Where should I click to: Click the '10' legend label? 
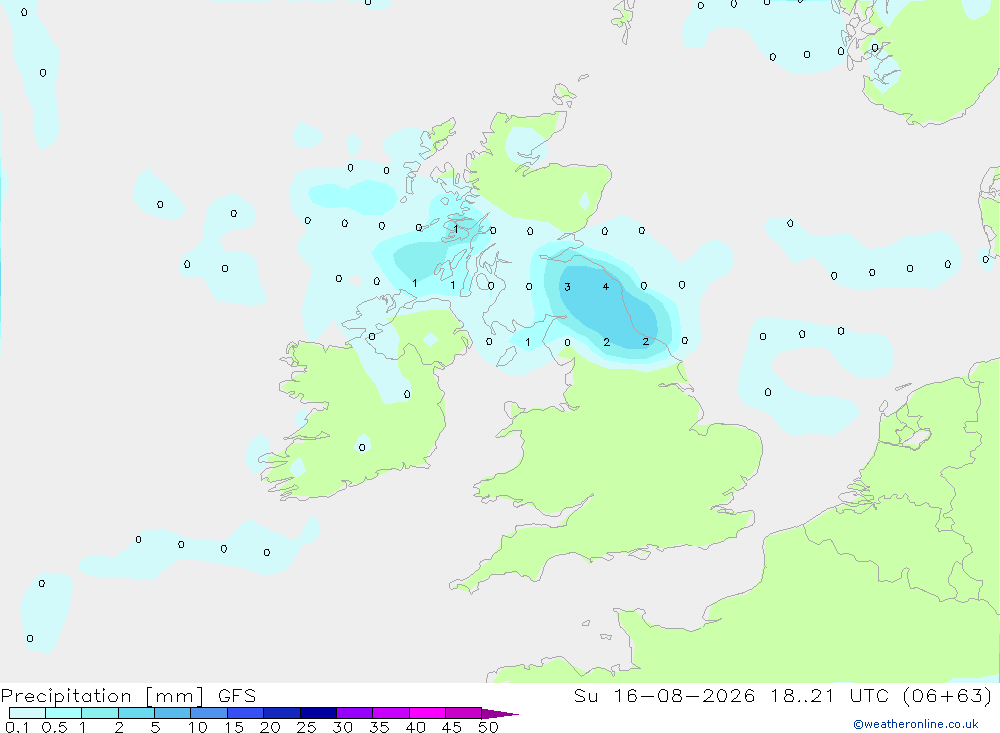point(198,727)
